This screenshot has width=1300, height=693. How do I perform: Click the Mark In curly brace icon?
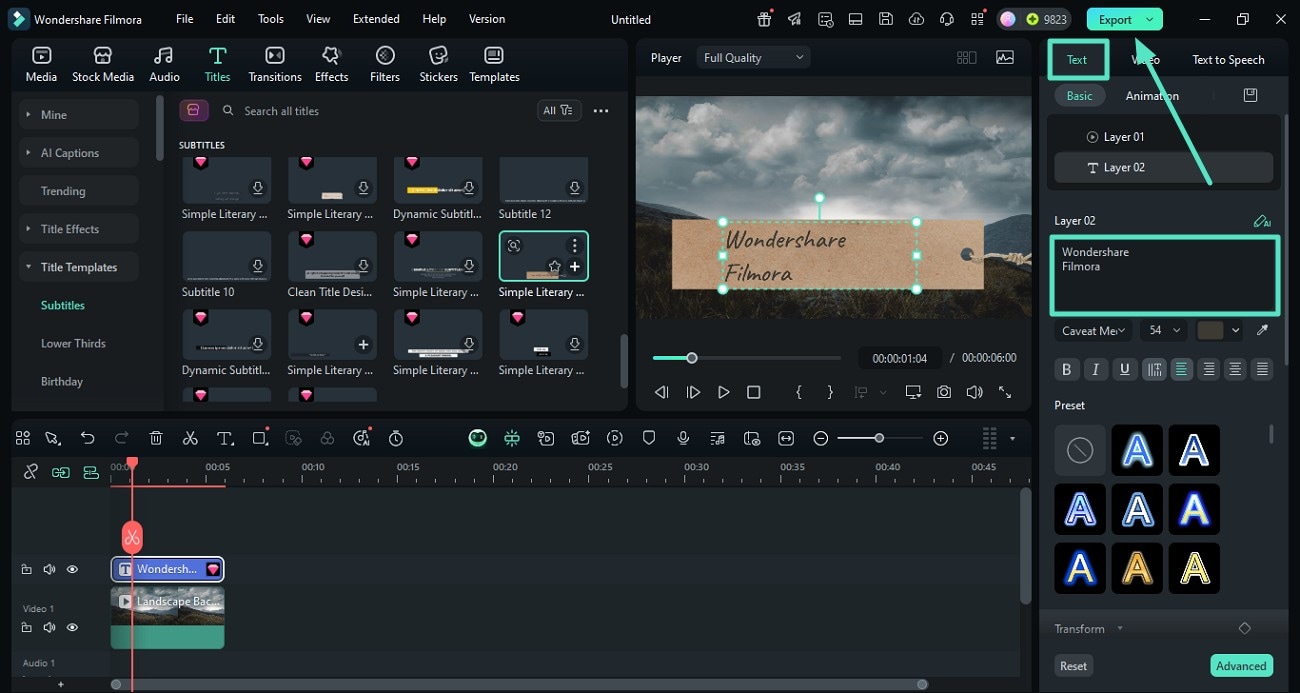798,392
